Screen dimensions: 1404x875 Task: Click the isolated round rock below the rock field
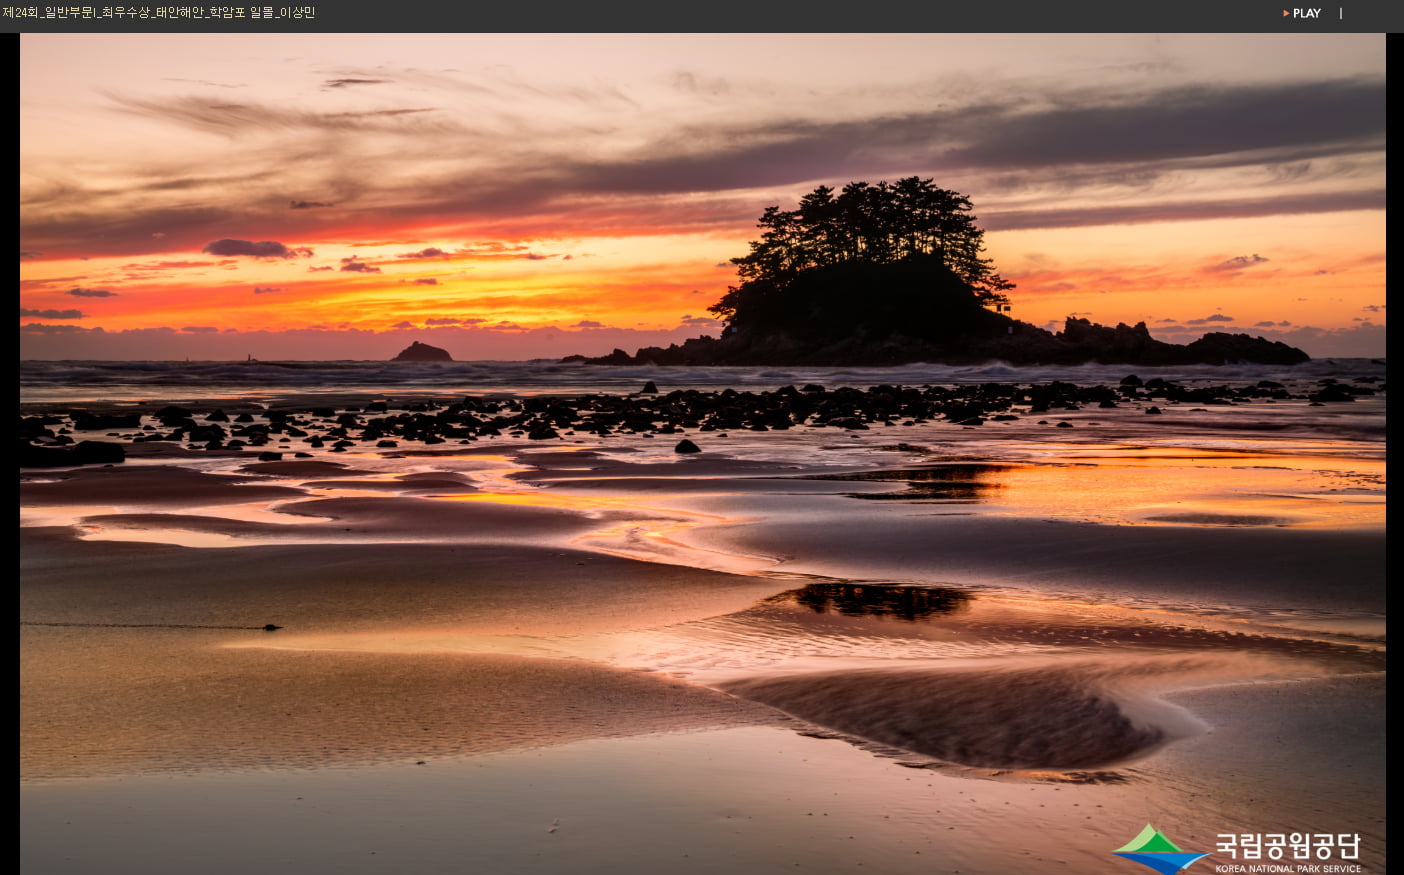(687, 446)
